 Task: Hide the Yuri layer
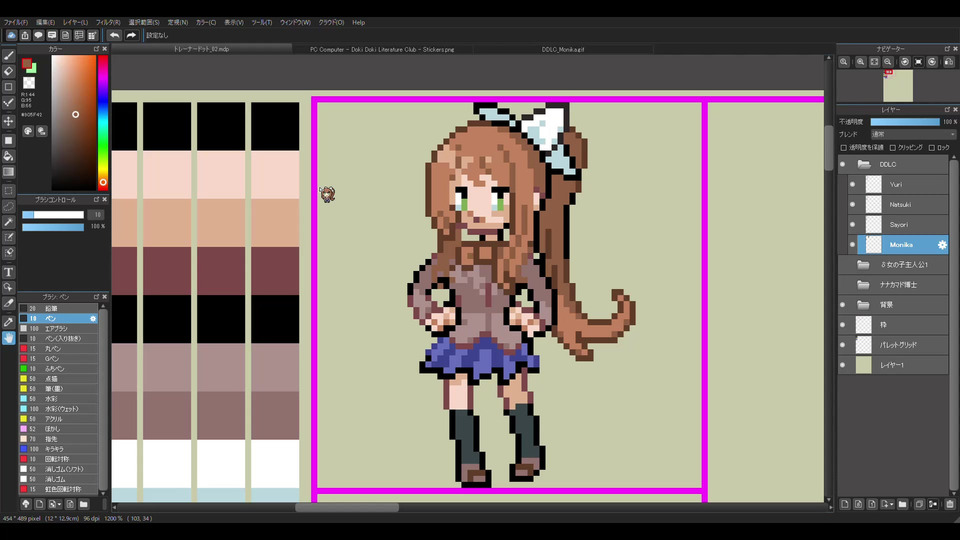(852, 184)
